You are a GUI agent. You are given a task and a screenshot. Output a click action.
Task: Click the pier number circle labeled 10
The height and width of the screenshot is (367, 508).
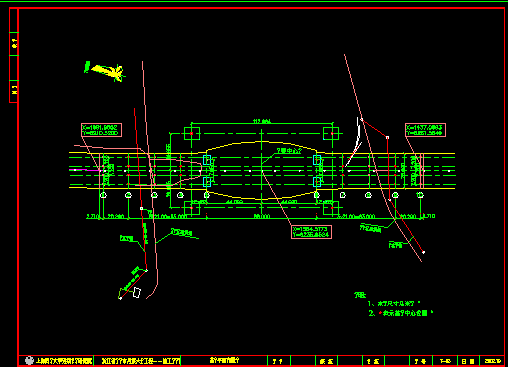click(420, 195)
